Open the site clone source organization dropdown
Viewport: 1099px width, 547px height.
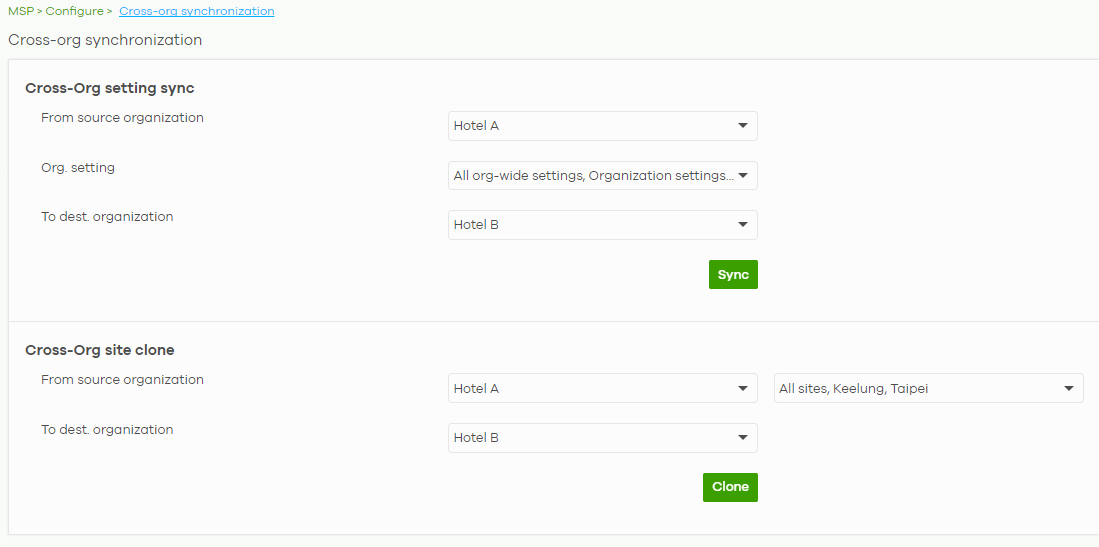[603, 388]
